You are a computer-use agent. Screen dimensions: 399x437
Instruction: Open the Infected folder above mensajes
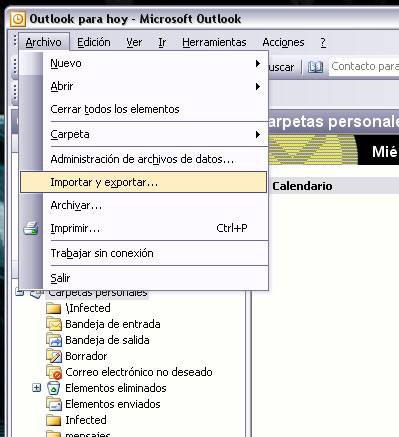[86, 420]
